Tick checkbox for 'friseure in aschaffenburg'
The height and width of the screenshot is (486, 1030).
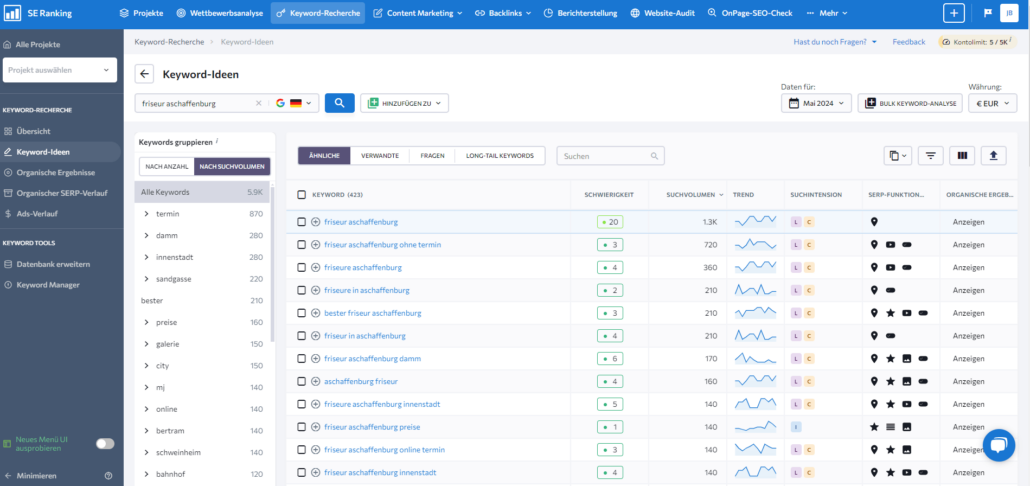(x=302, y=290)
